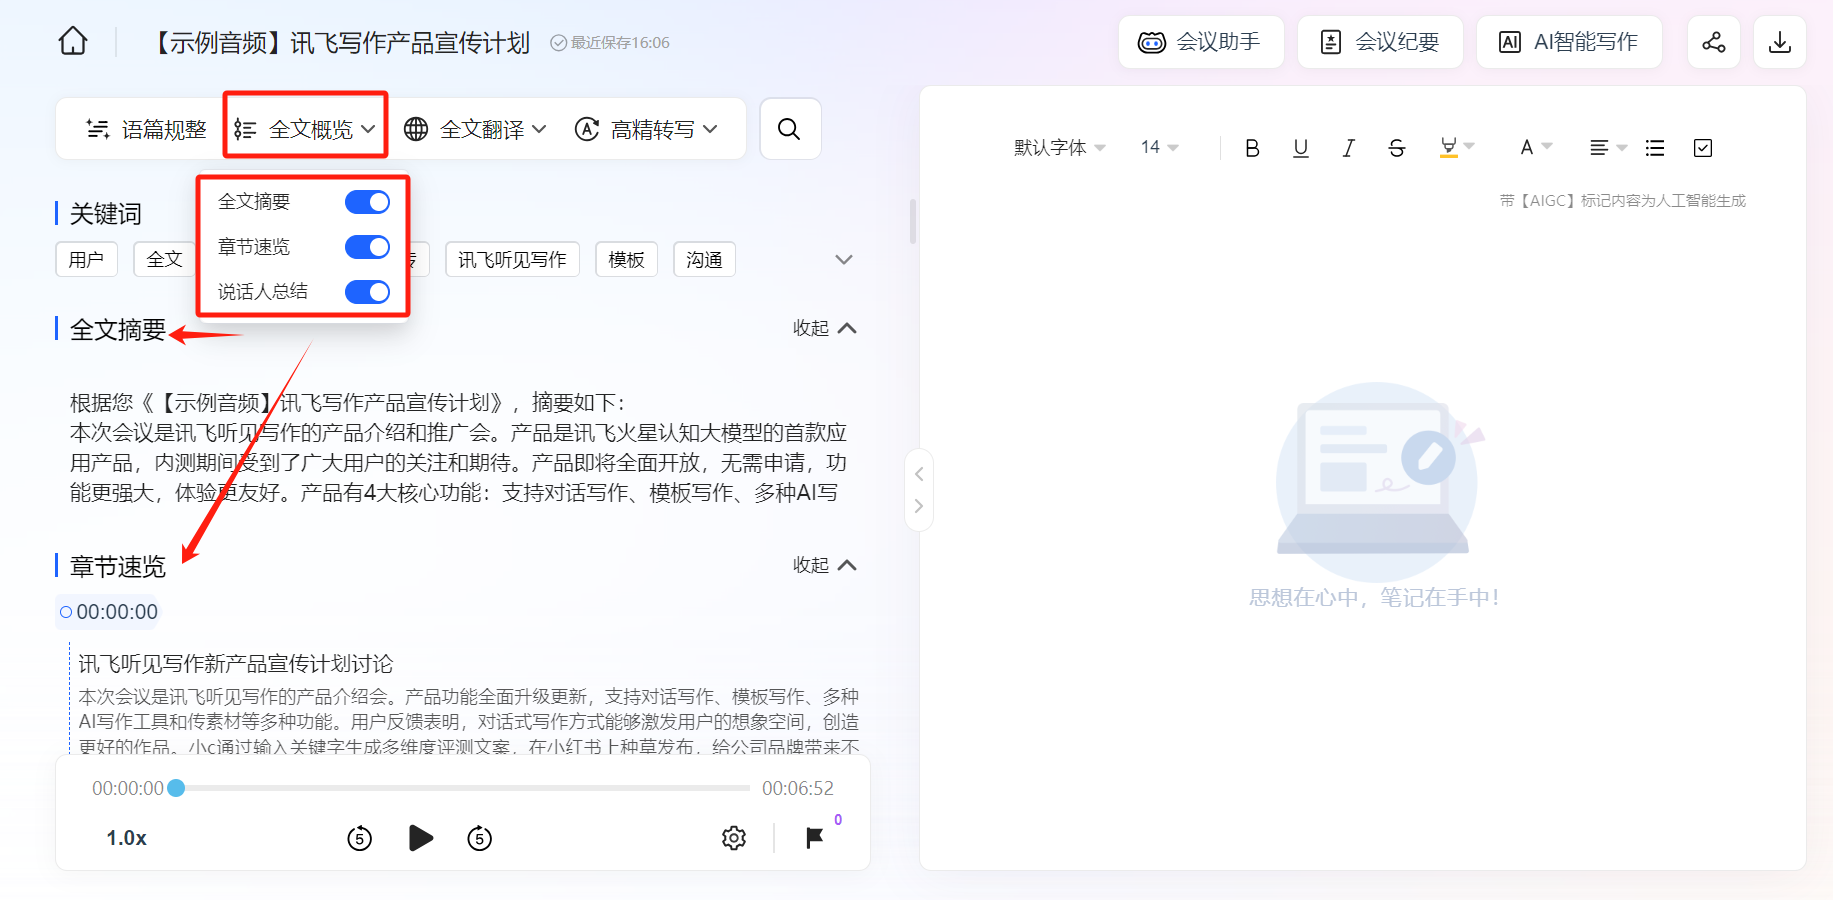Open the 全文概览 dropdown

coord(305,129)
